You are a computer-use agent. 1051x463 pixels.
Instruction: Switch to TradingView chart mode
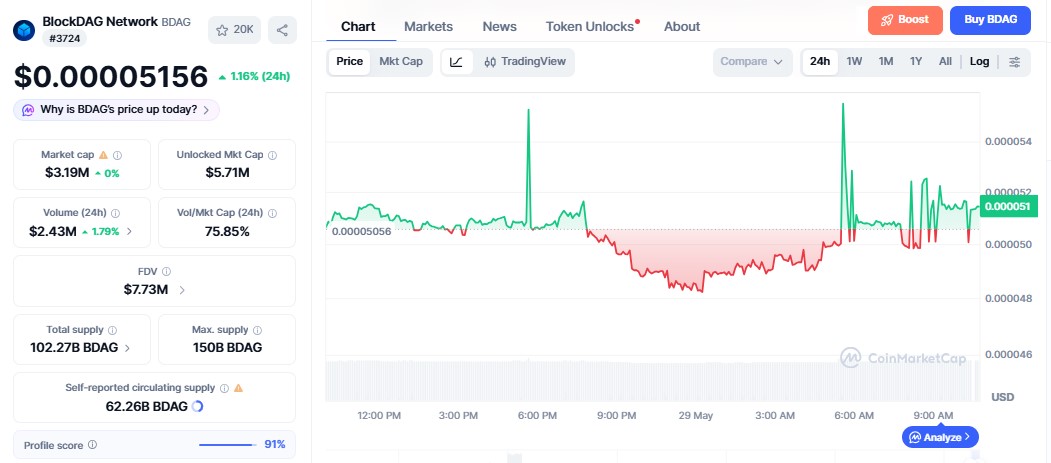coord(525,62)
